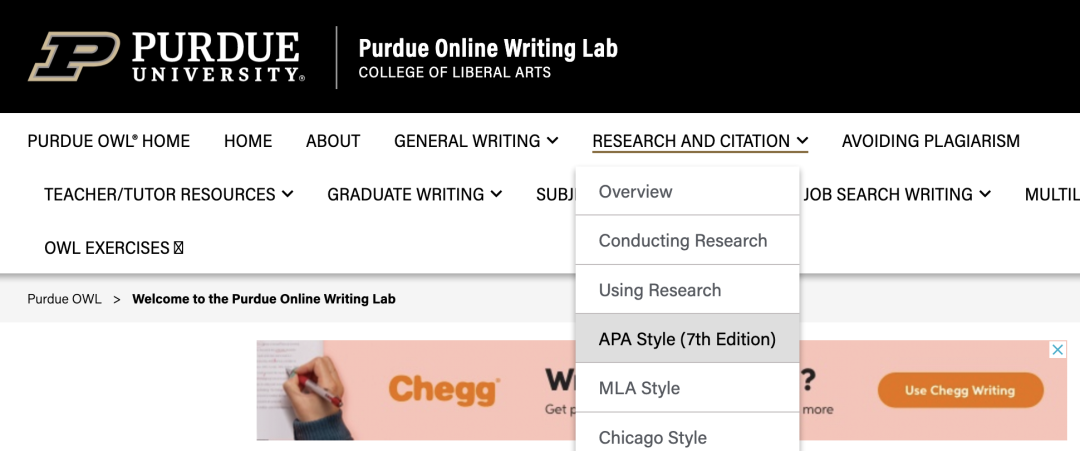
Task: Collapse the Research and Citation dropdown
Action: (x=700, y=141)
